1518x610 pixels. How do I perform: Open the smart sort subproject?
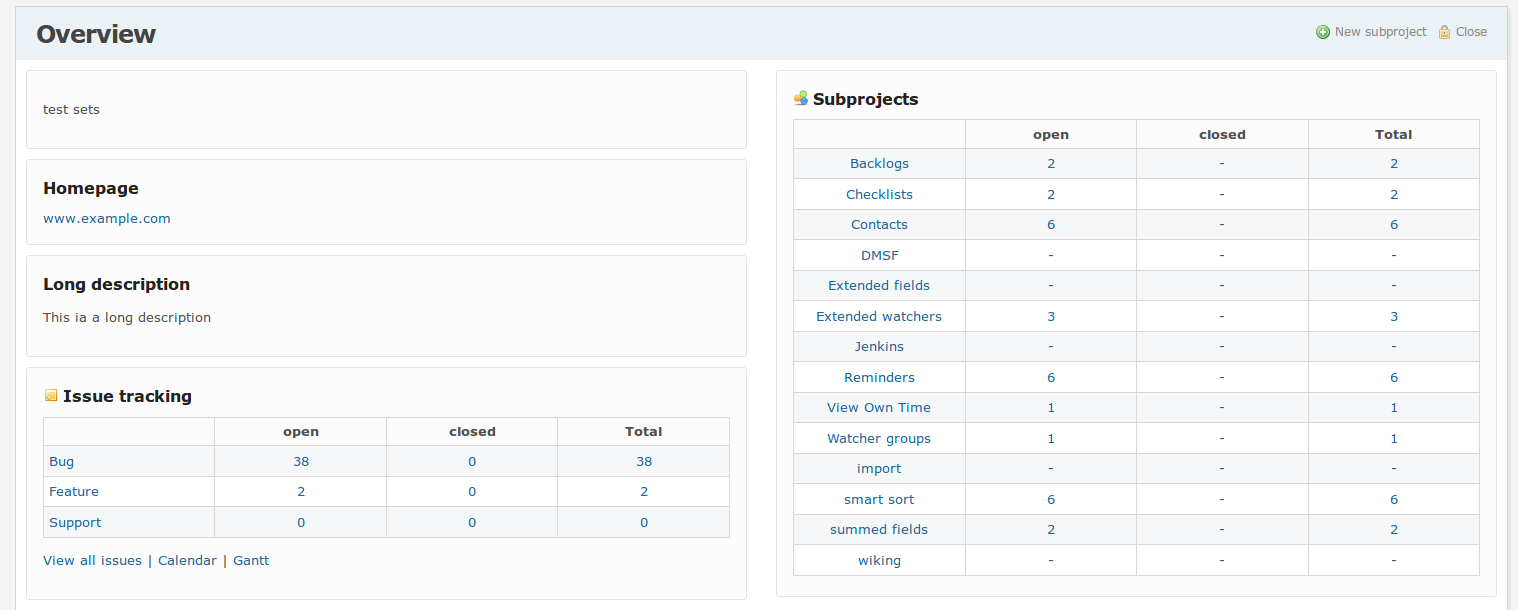click(879, 499)
